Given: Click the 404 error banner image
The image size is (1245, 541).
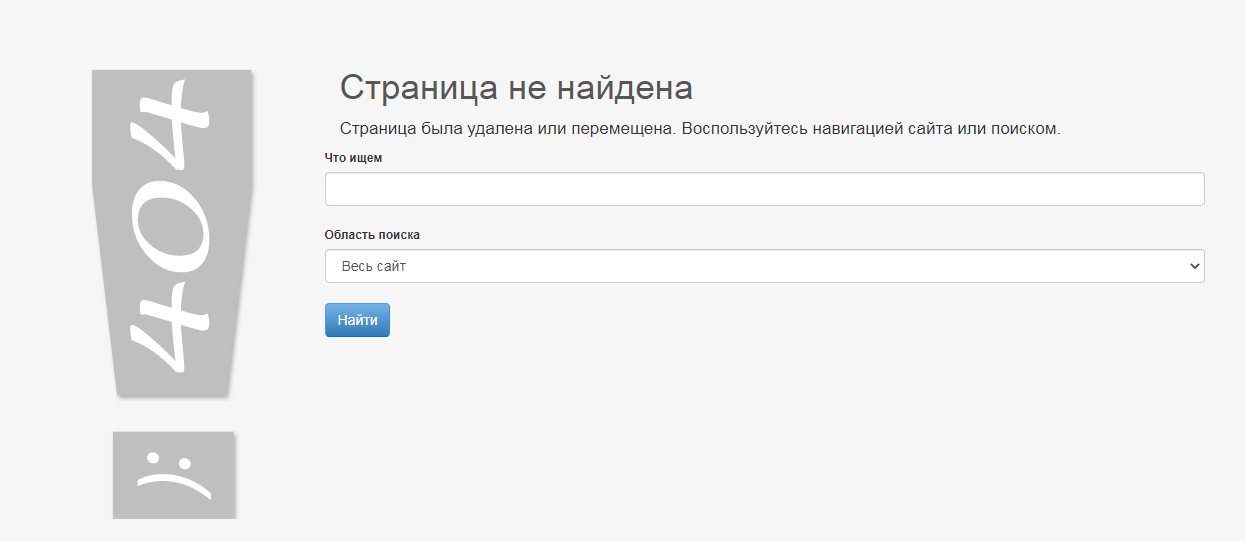Looking at the screenshot, I should click(x=172, y=232).
